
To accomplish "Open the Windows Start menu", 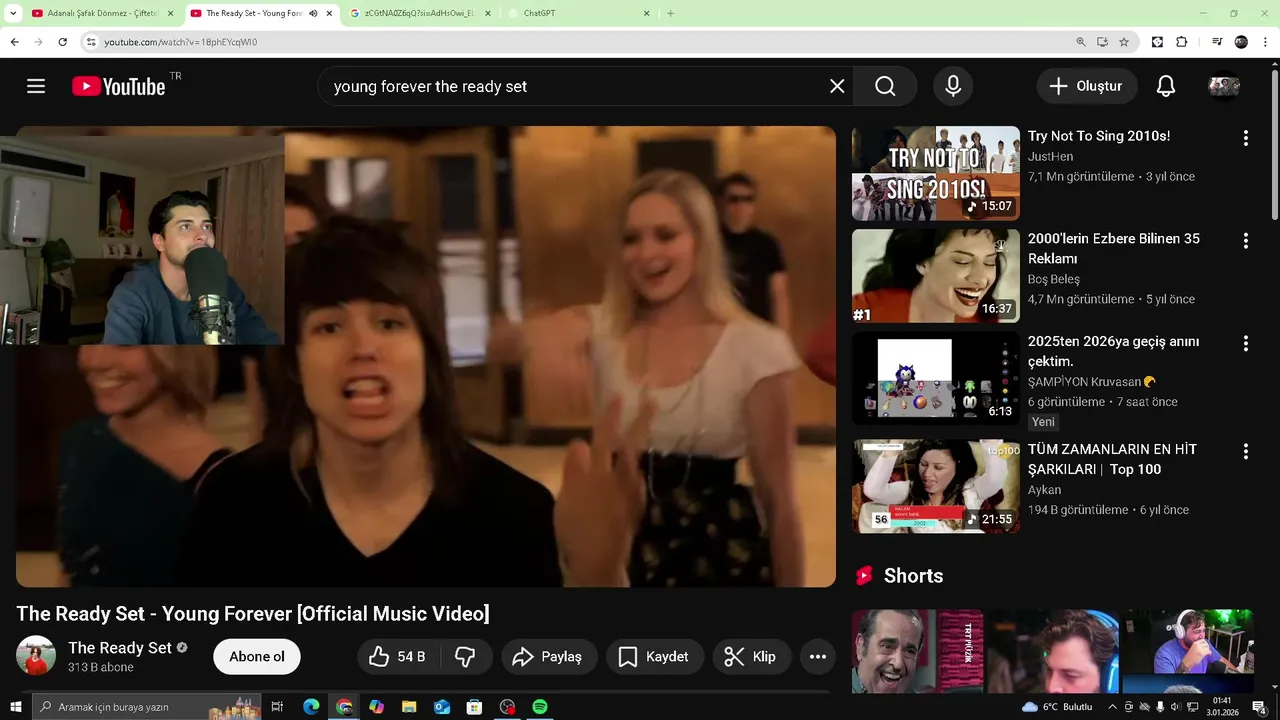I will coord(15,707).
